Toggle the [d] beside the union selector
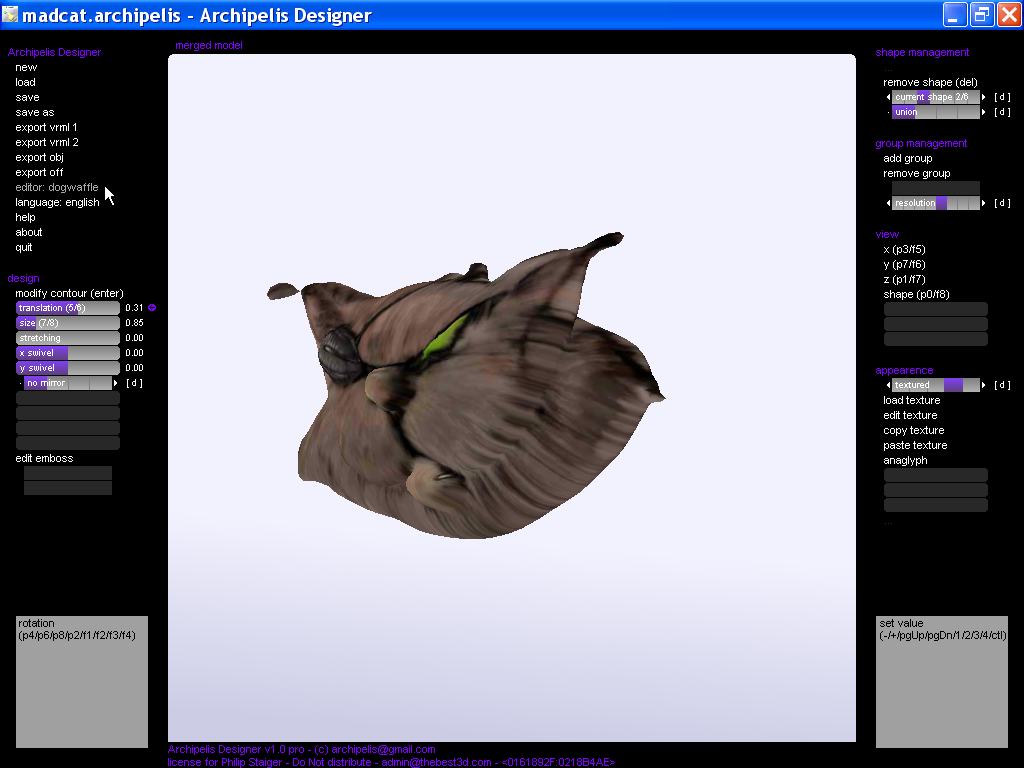This screenshot has height=768, width=1024. [x=1002, y=112]
